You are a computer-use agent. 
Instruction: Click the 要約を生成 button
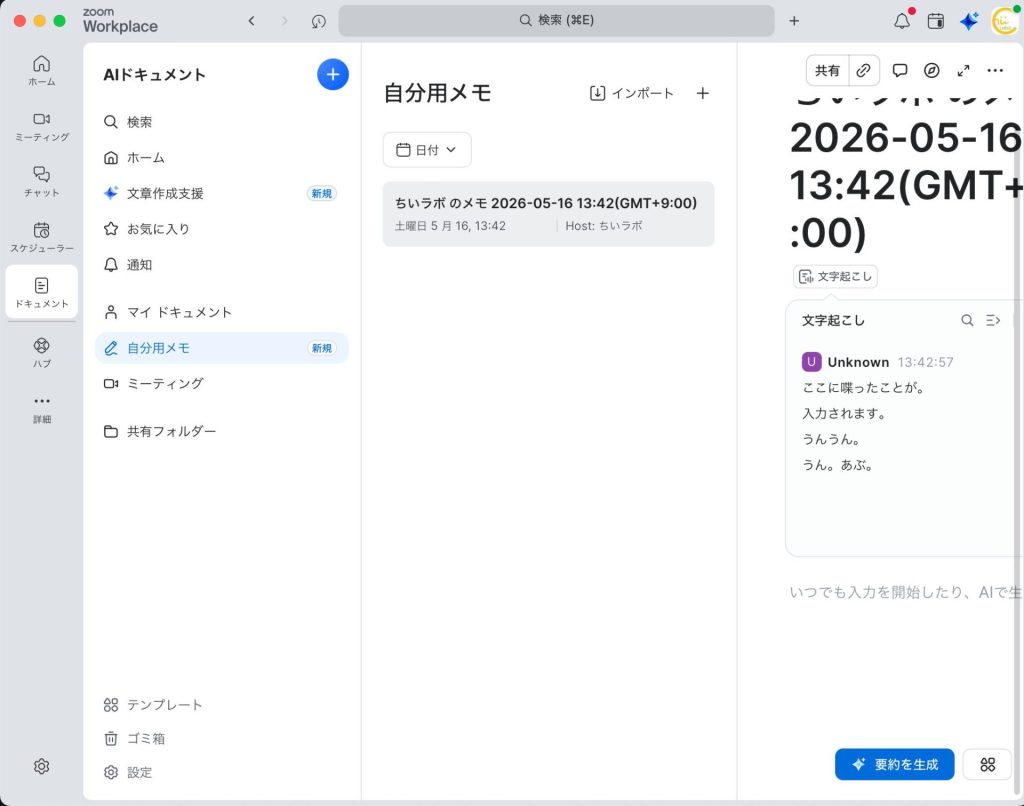coord(895,764)
